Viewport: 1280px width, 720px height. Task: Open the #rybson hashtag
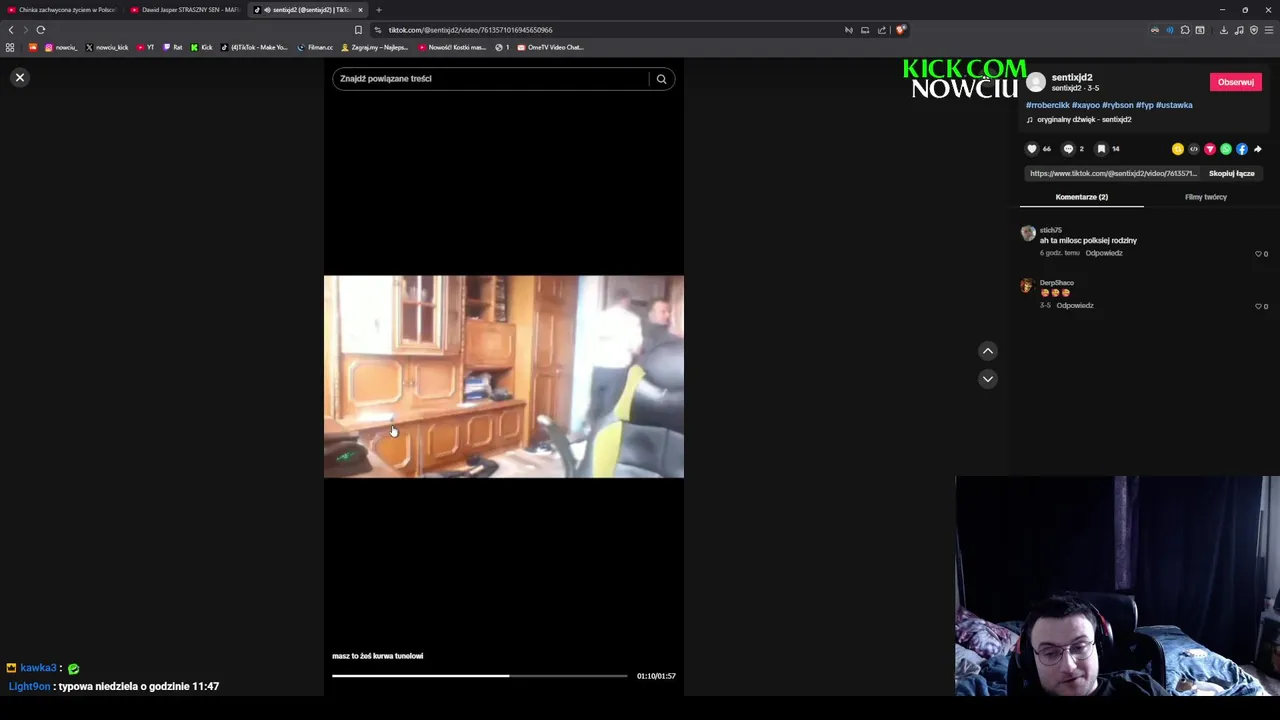tap(1117, 105)
